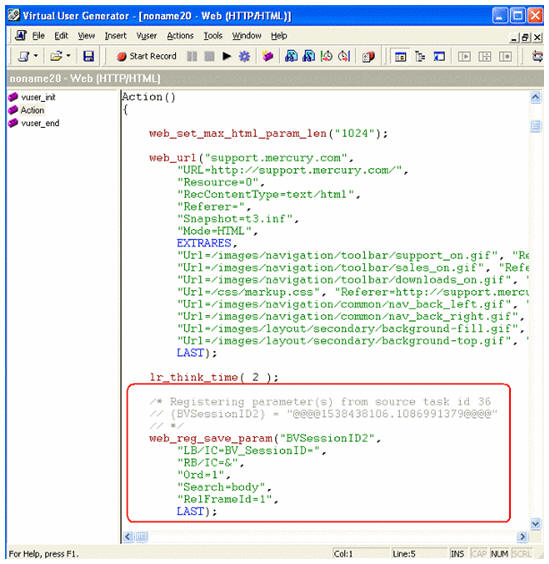The width and height of the screenshot is (549, 564).
Task: Minimize the inner document window
Action: click(514, 37)
